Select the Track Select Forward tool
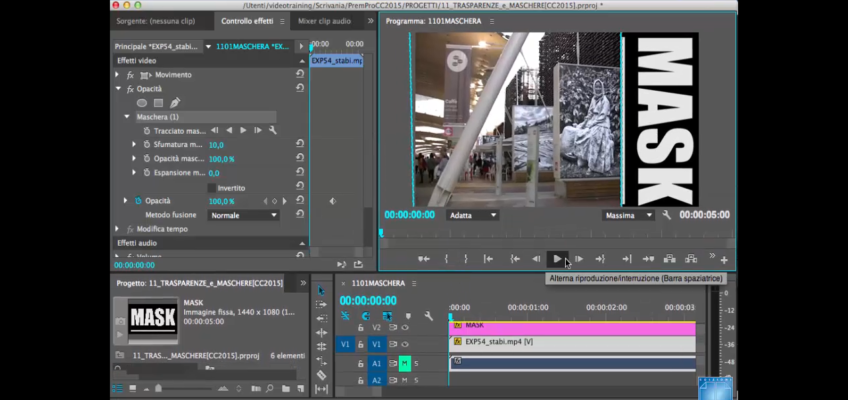The image size is (848, 400). [x=321, y=304]
